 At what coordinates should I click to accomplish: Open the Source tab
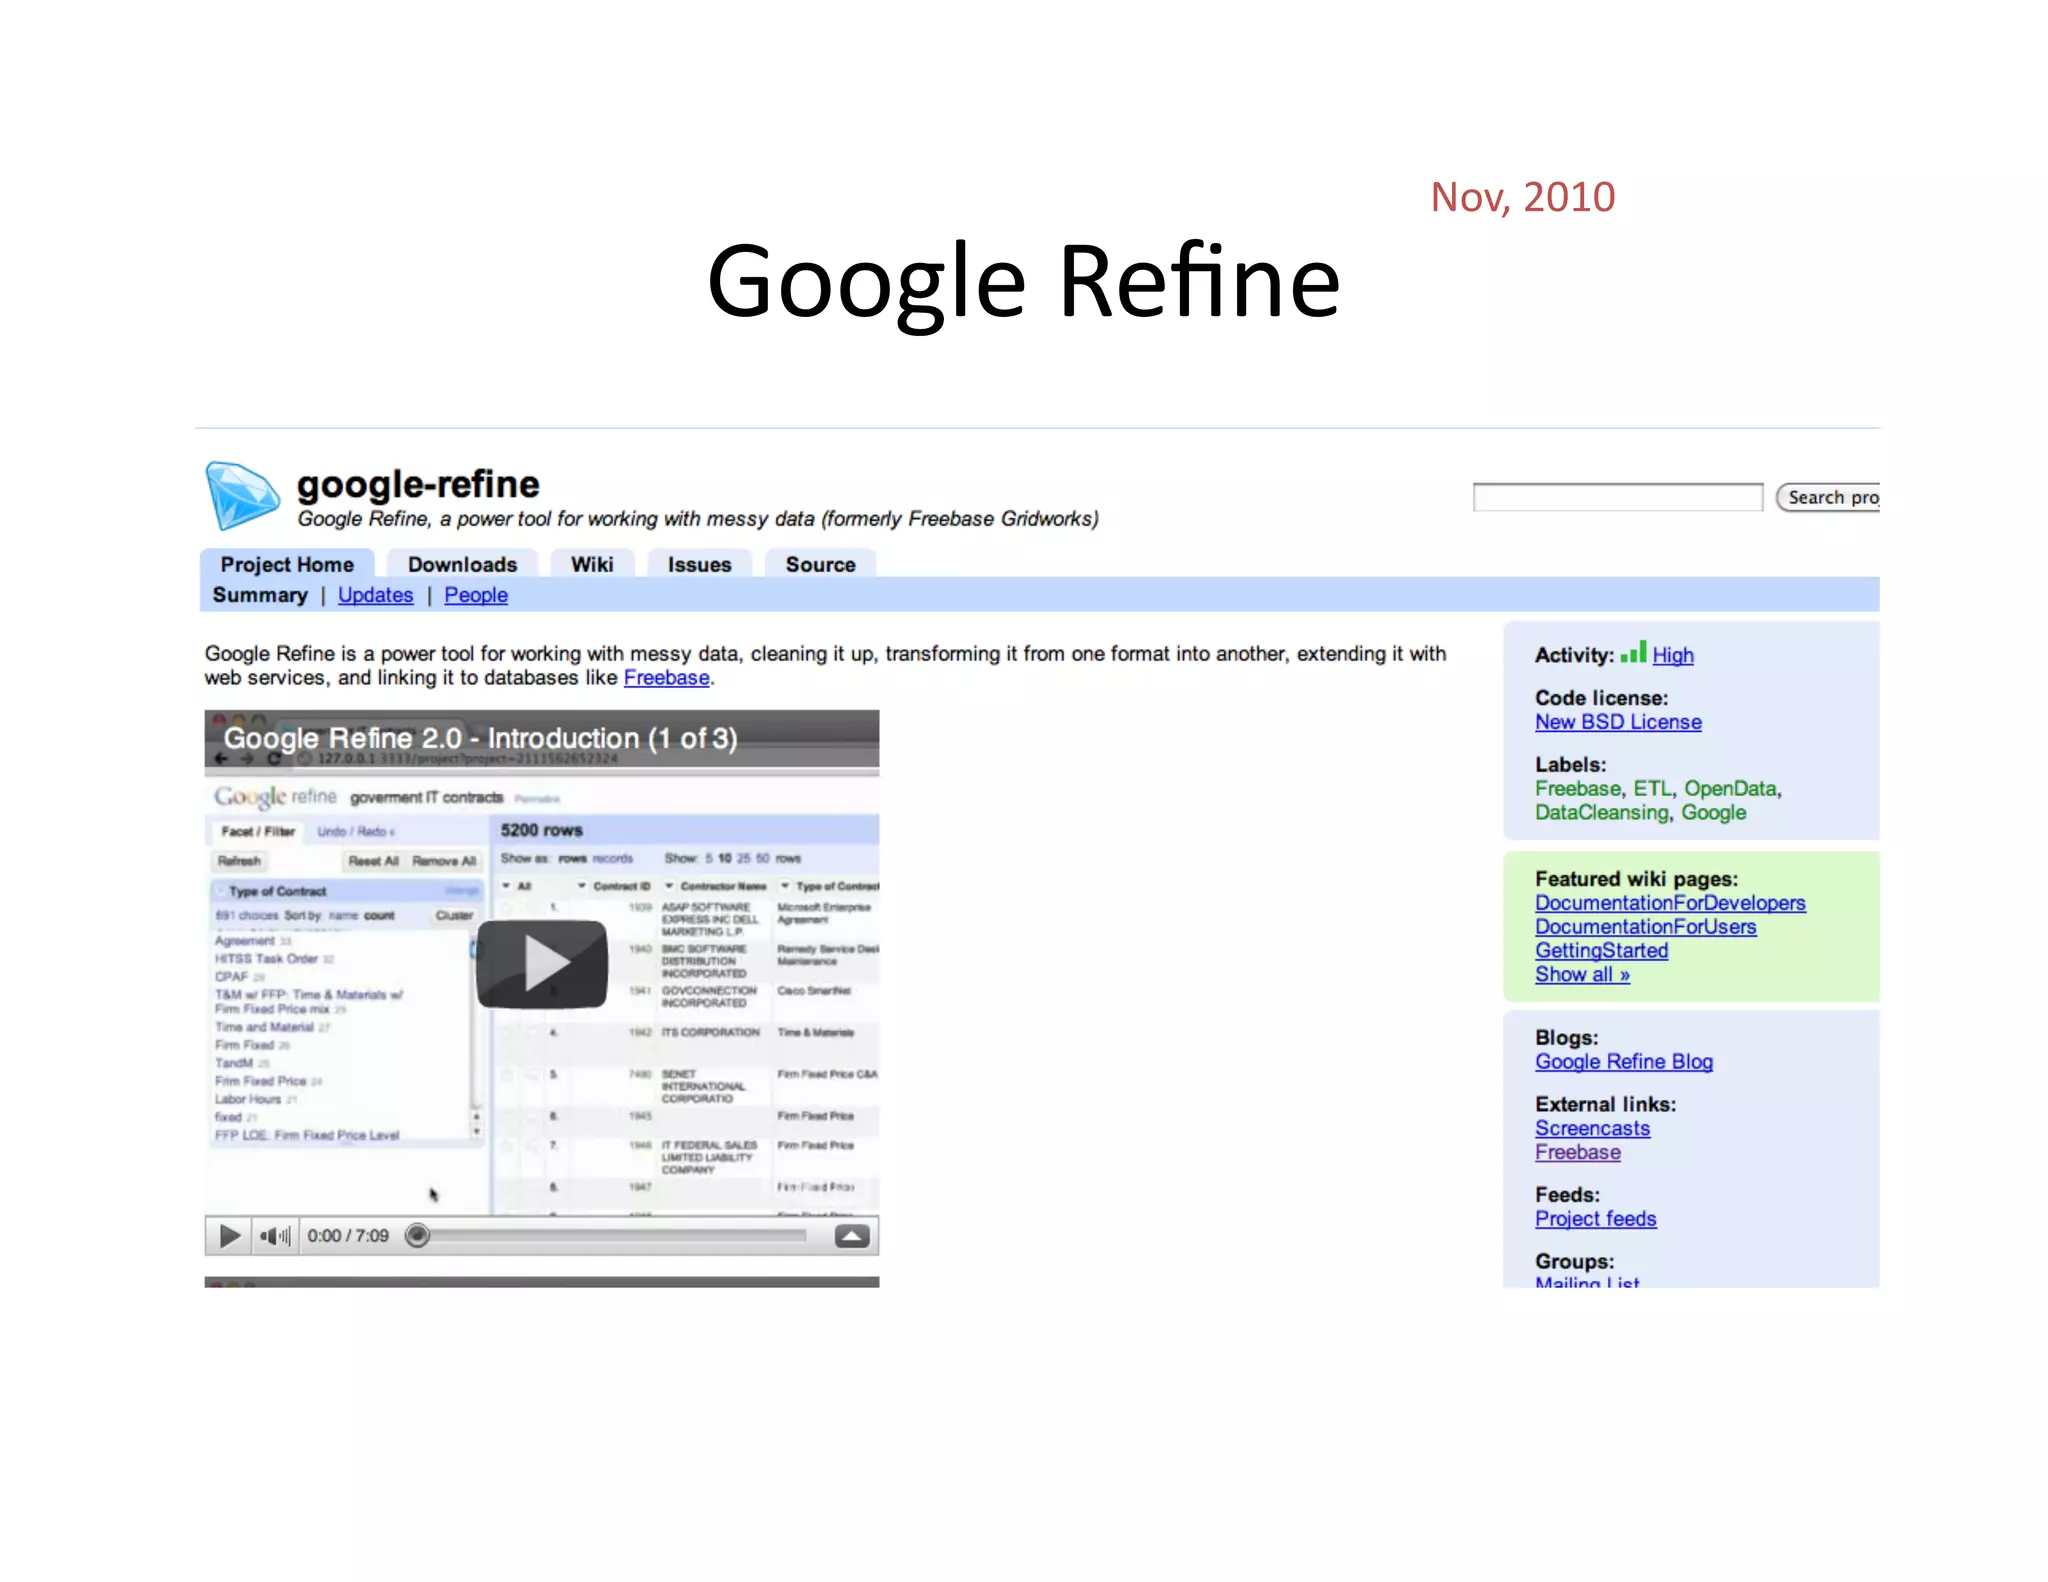[820, 564]
